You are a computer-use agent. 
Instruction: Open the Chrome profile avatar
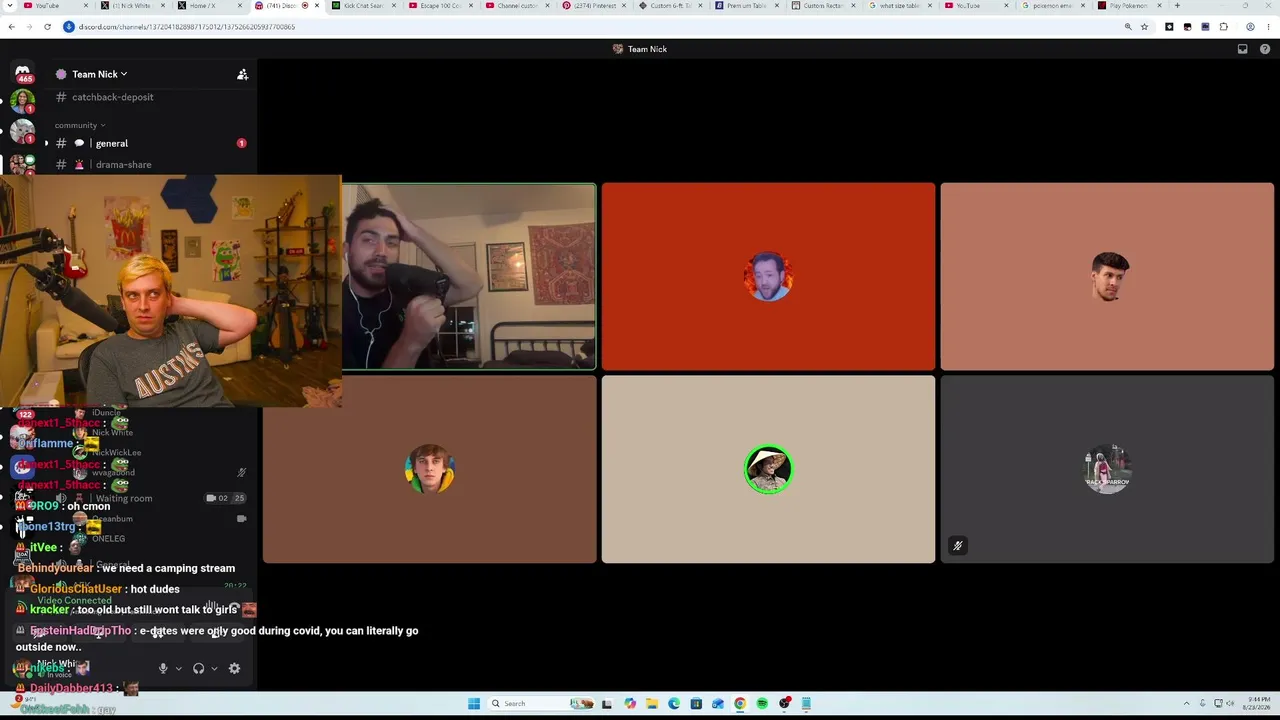(x=1250, y=27)
